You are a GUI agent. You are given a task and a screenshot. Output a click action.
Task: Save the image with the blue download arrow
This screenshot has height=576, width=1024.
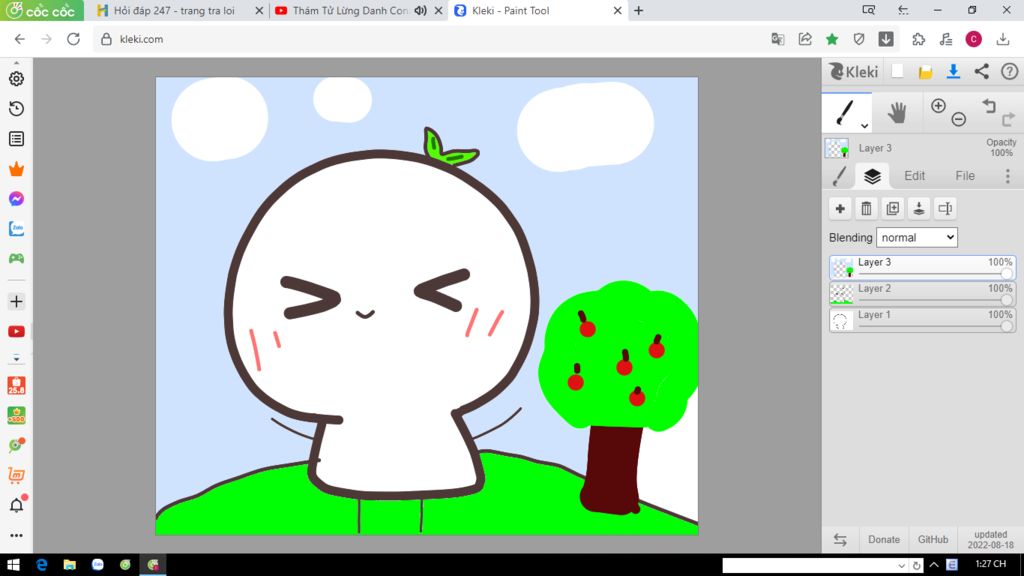pyautogui.click(x=953, y=71)
